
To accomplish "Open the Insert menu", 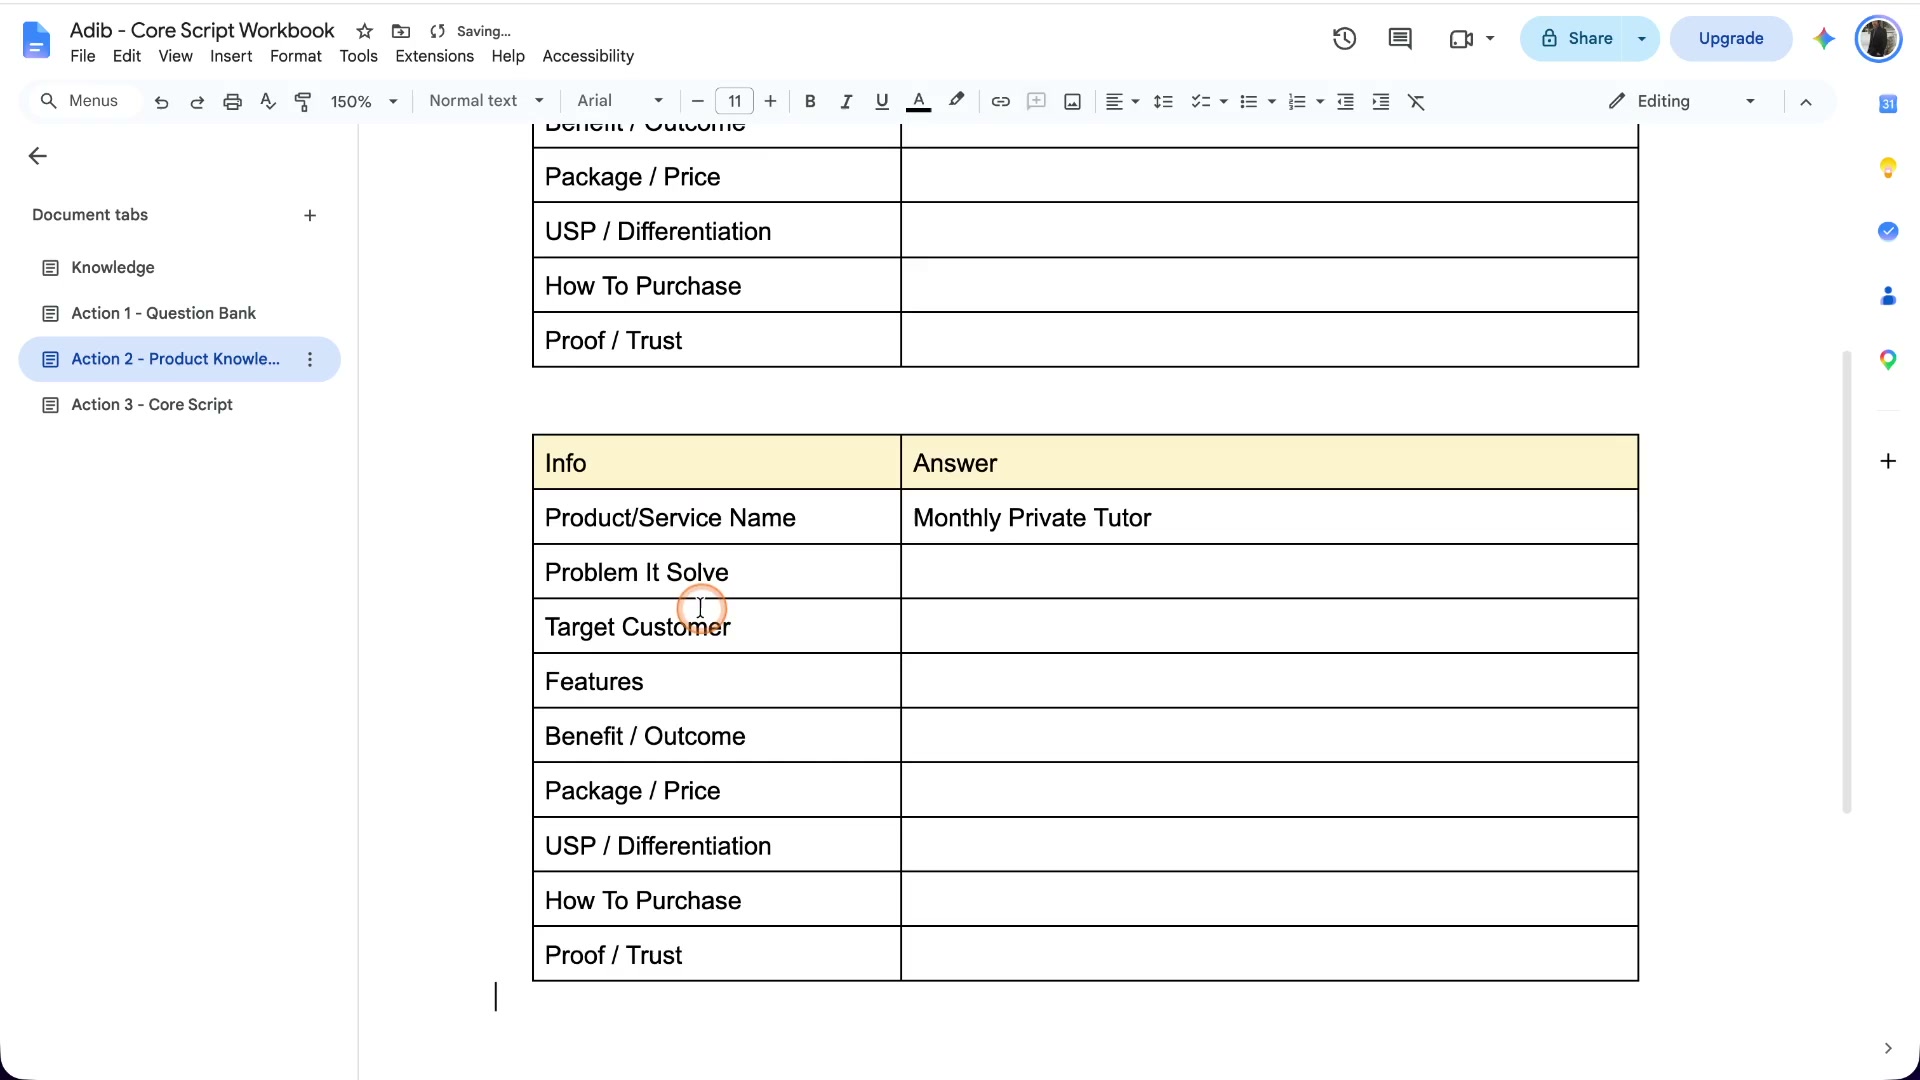I will (x=231, y=56).
